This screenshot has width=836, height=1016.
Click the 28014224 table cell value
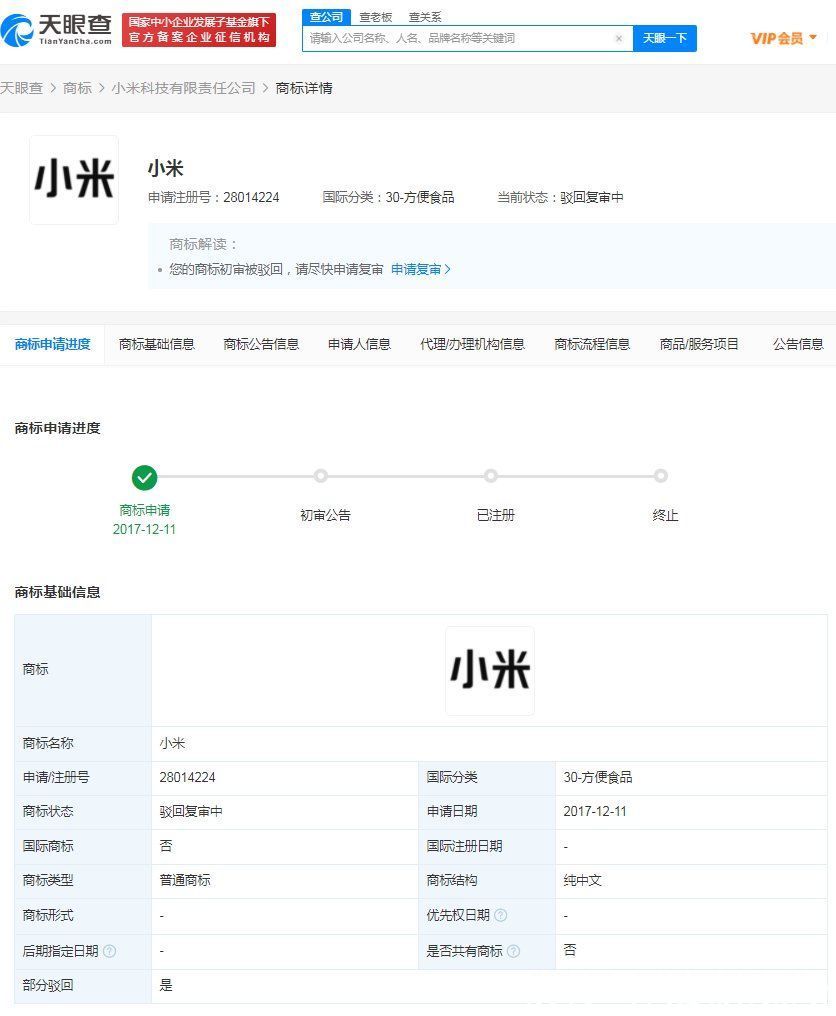click(187, 778)
